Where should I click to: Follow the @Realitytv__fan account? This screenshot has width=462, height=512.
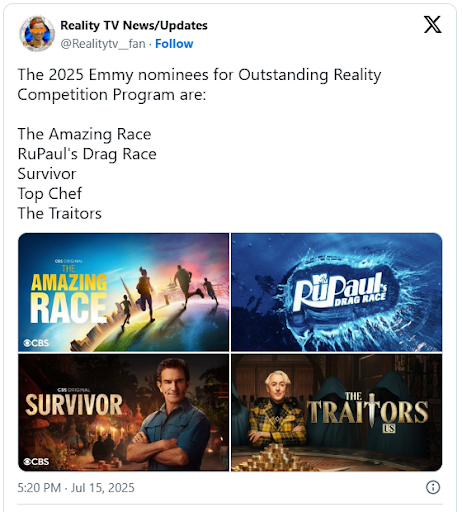click(x=174, y=44)
